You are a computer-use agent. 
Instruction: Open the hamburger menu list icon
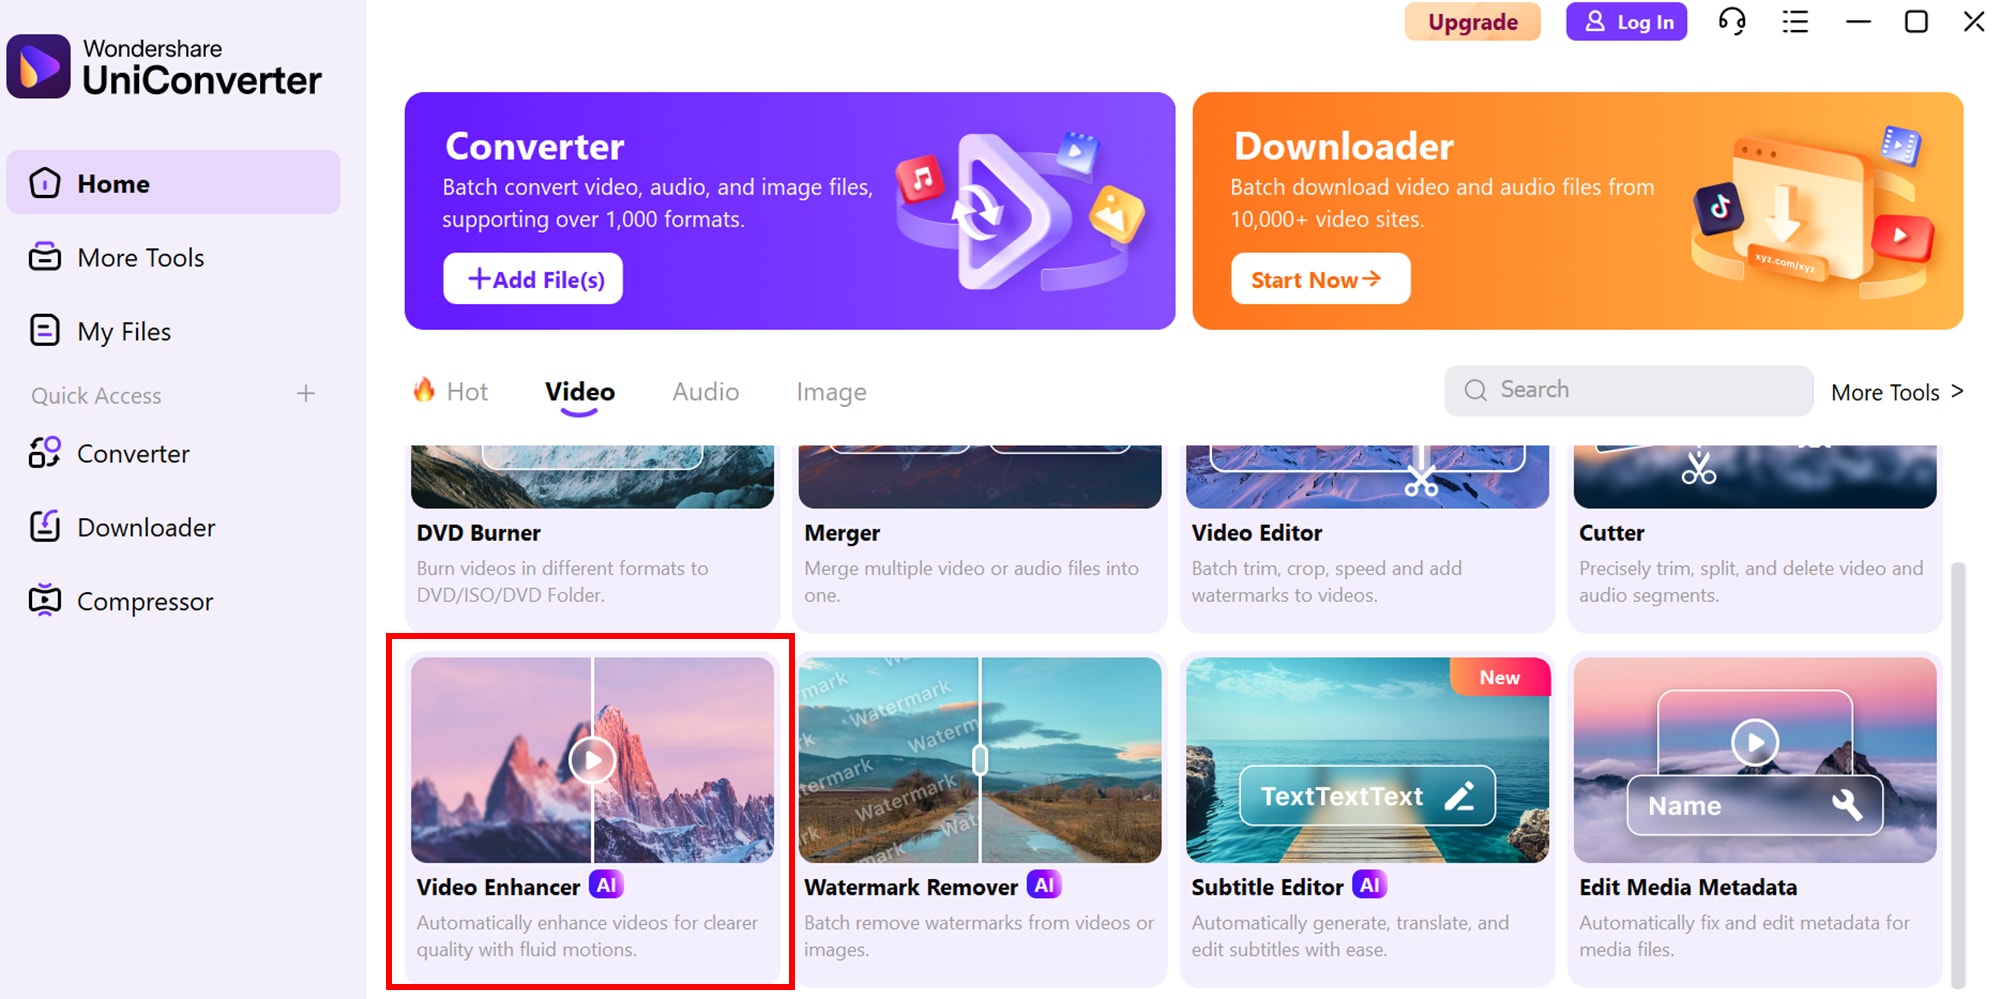[1795, 21]
